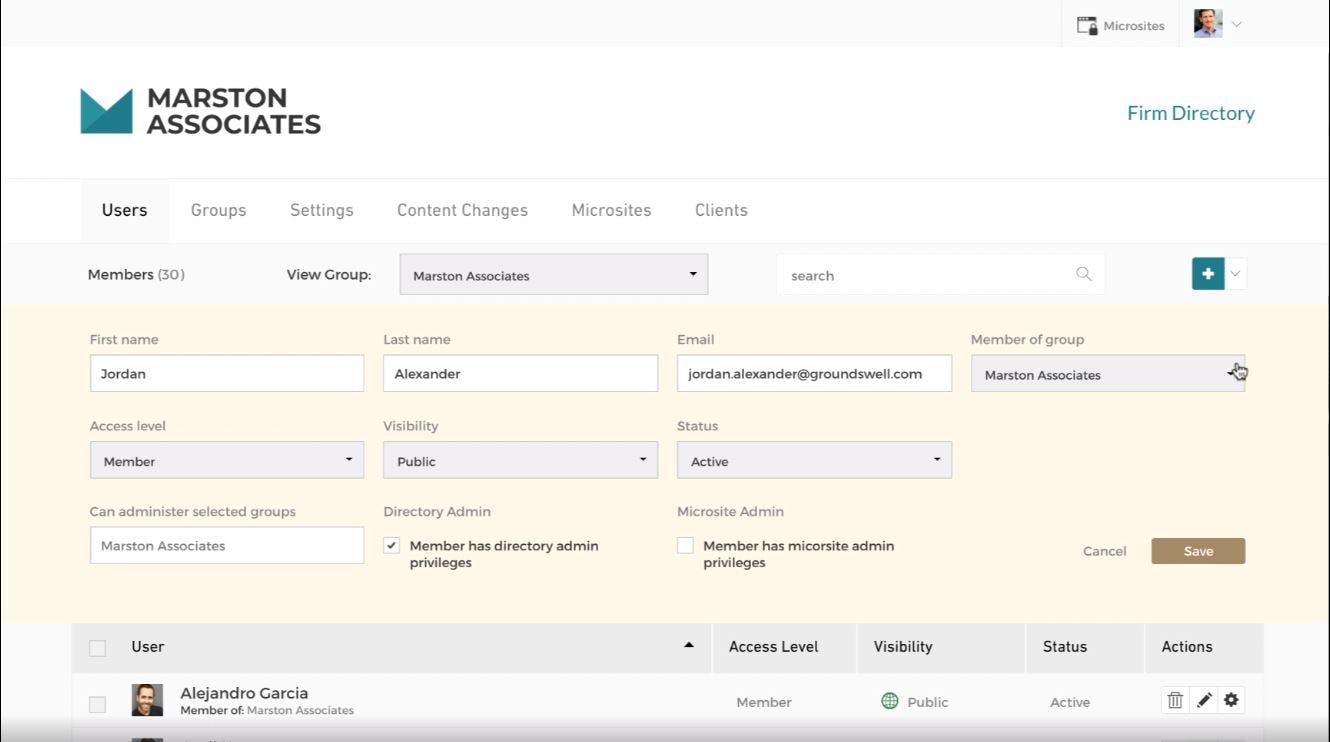Click the Save button
1330x742 pixels.
(x=1197, y=550)
